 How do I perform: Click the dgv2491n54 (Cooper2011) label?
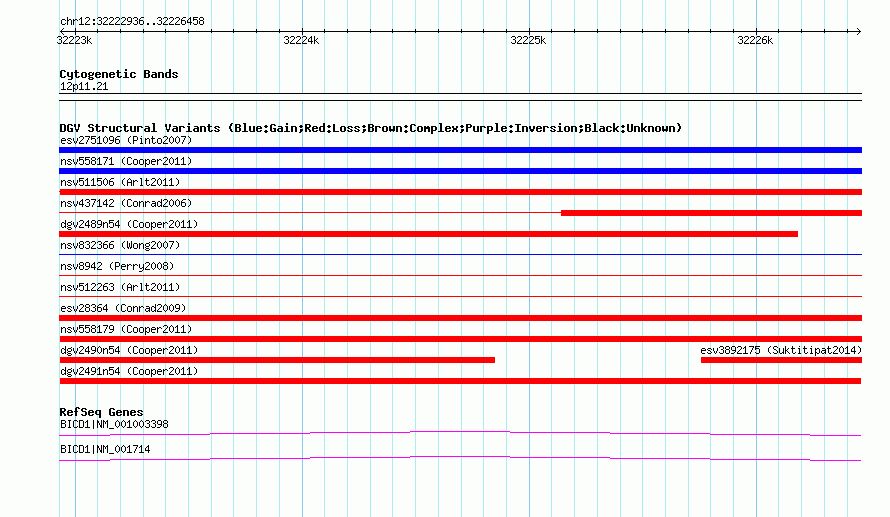pyautogui.click(x=129, y=371)
